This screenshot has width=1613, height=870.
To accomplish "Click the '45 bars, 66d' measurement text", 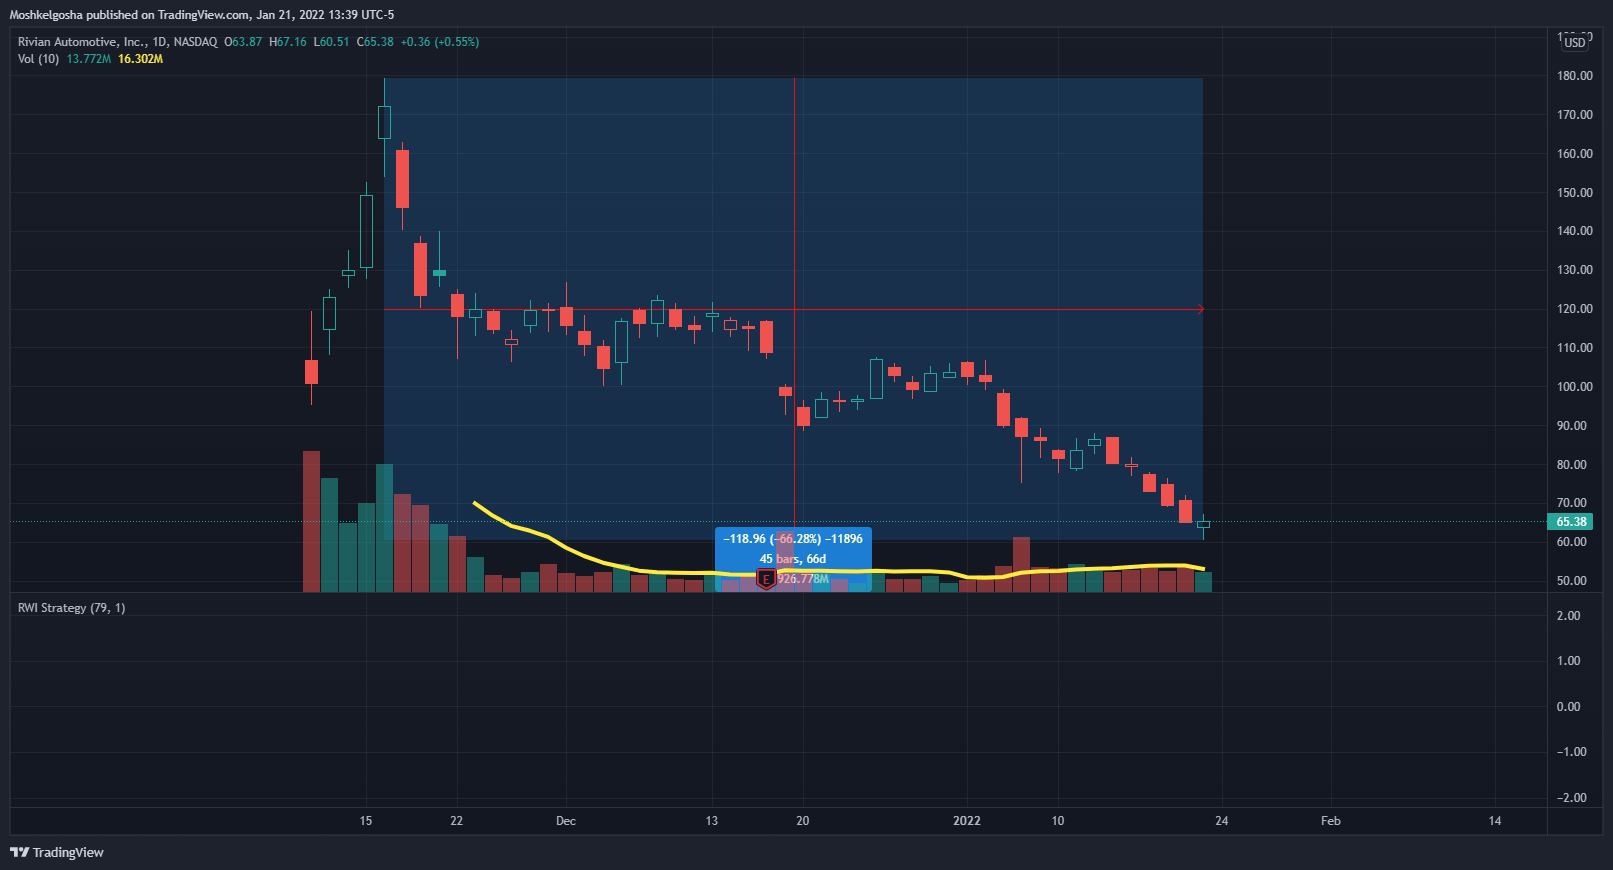I will tap(793, 559).
